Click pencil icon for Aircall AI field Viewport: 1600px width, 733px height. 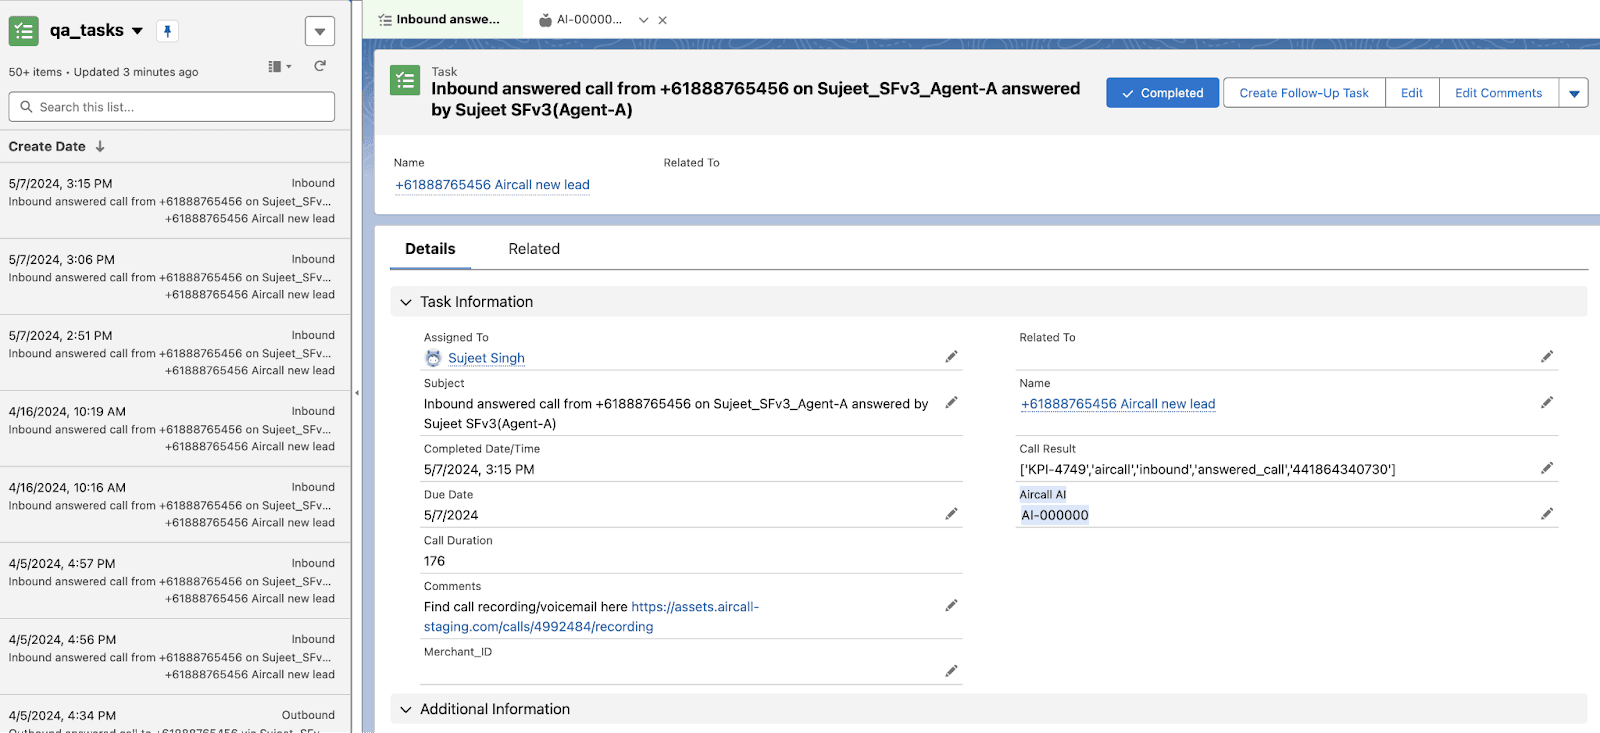tap(1546, 514)
